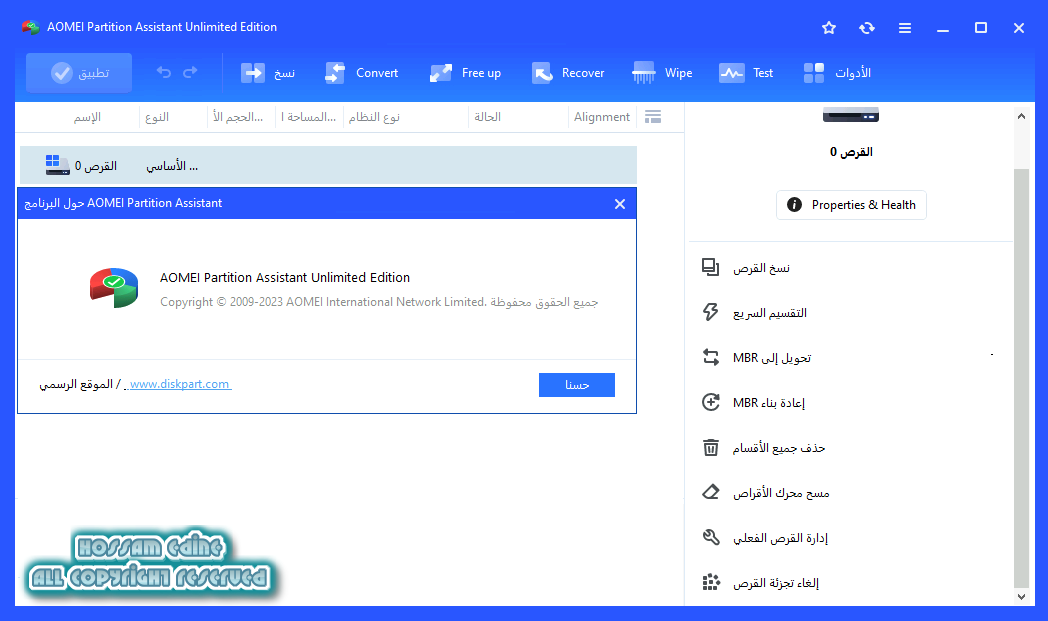This screenshot has height=621, width=1048.
Task: Click the refresh icon in title bar
Action: [867, 28]
